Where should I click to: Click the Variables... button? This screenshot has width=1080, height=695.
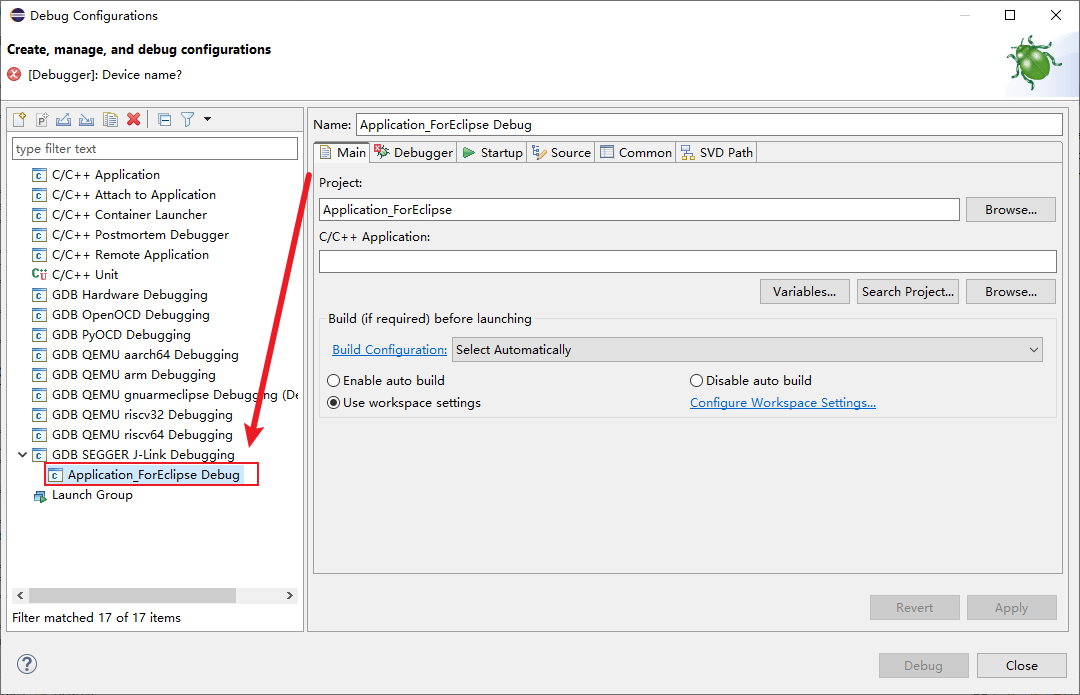point(804,291)
